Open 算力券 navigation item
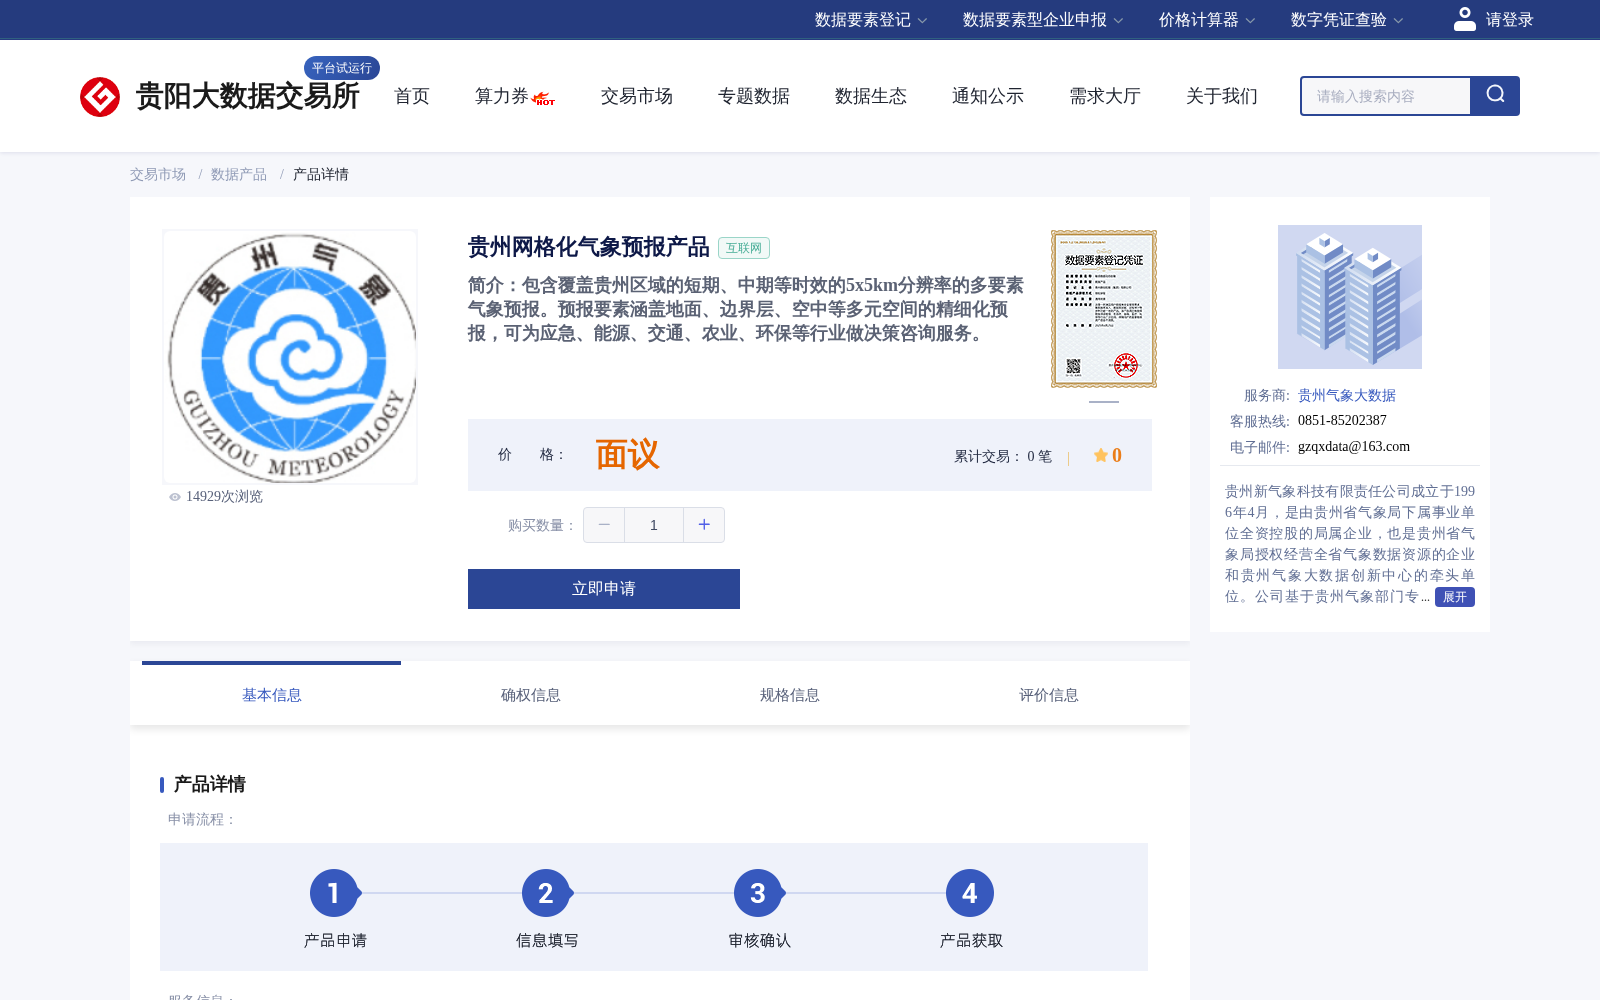 501,96
